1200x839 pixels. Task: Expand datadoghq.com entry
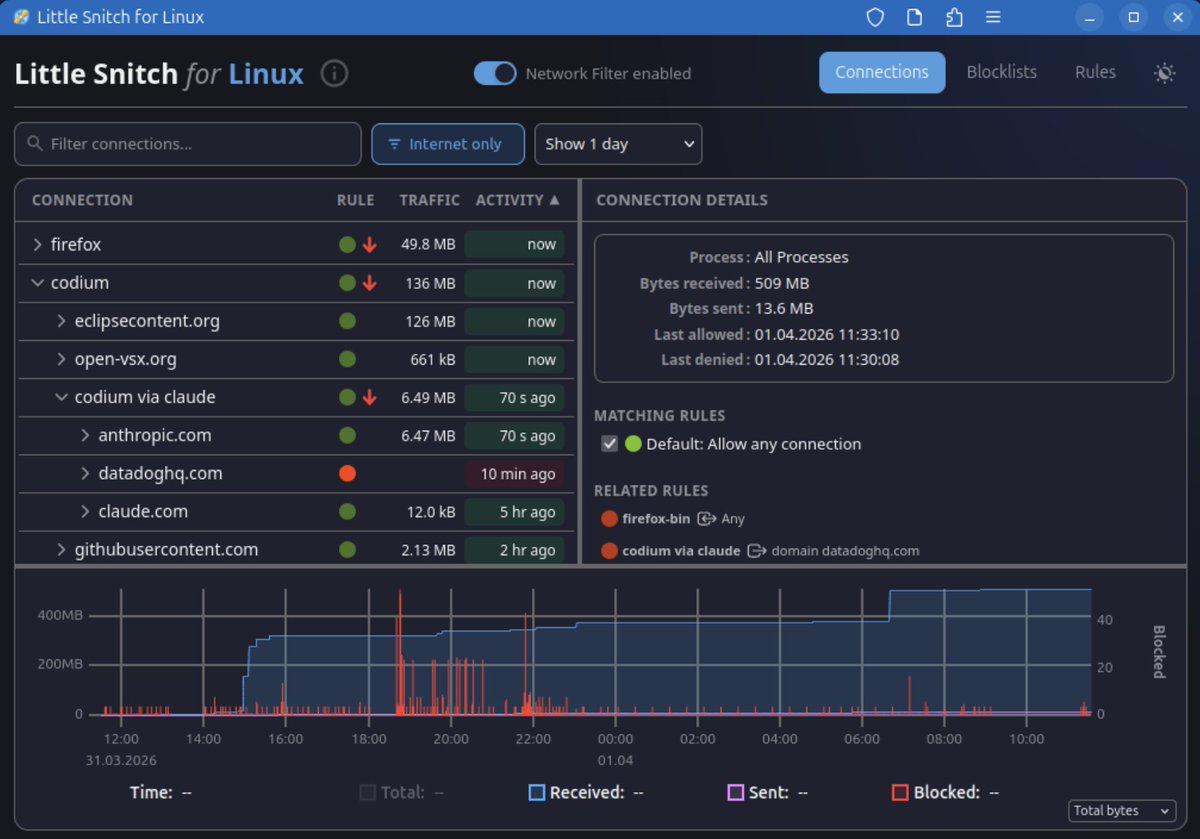[85, 473]
